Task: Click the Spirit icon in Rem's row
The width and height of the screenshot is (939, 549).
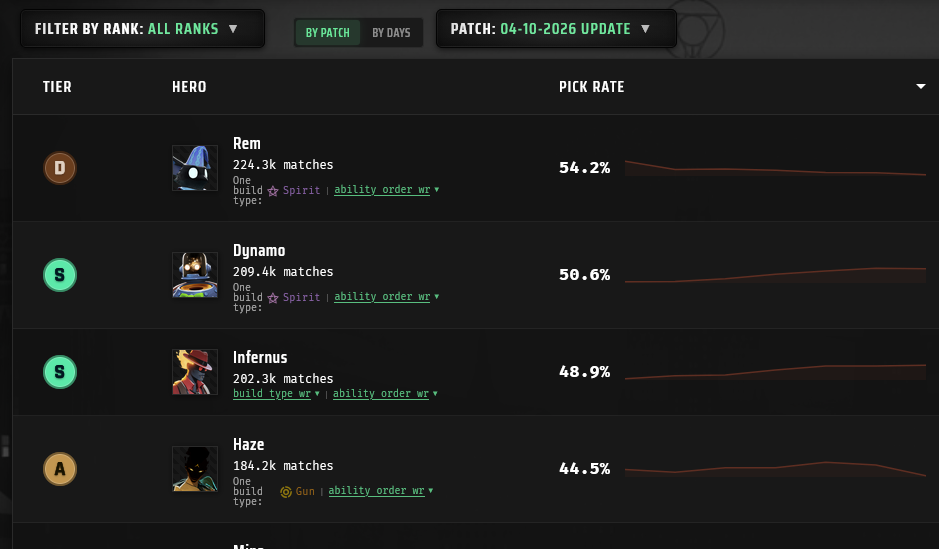Action: [273, 191]
